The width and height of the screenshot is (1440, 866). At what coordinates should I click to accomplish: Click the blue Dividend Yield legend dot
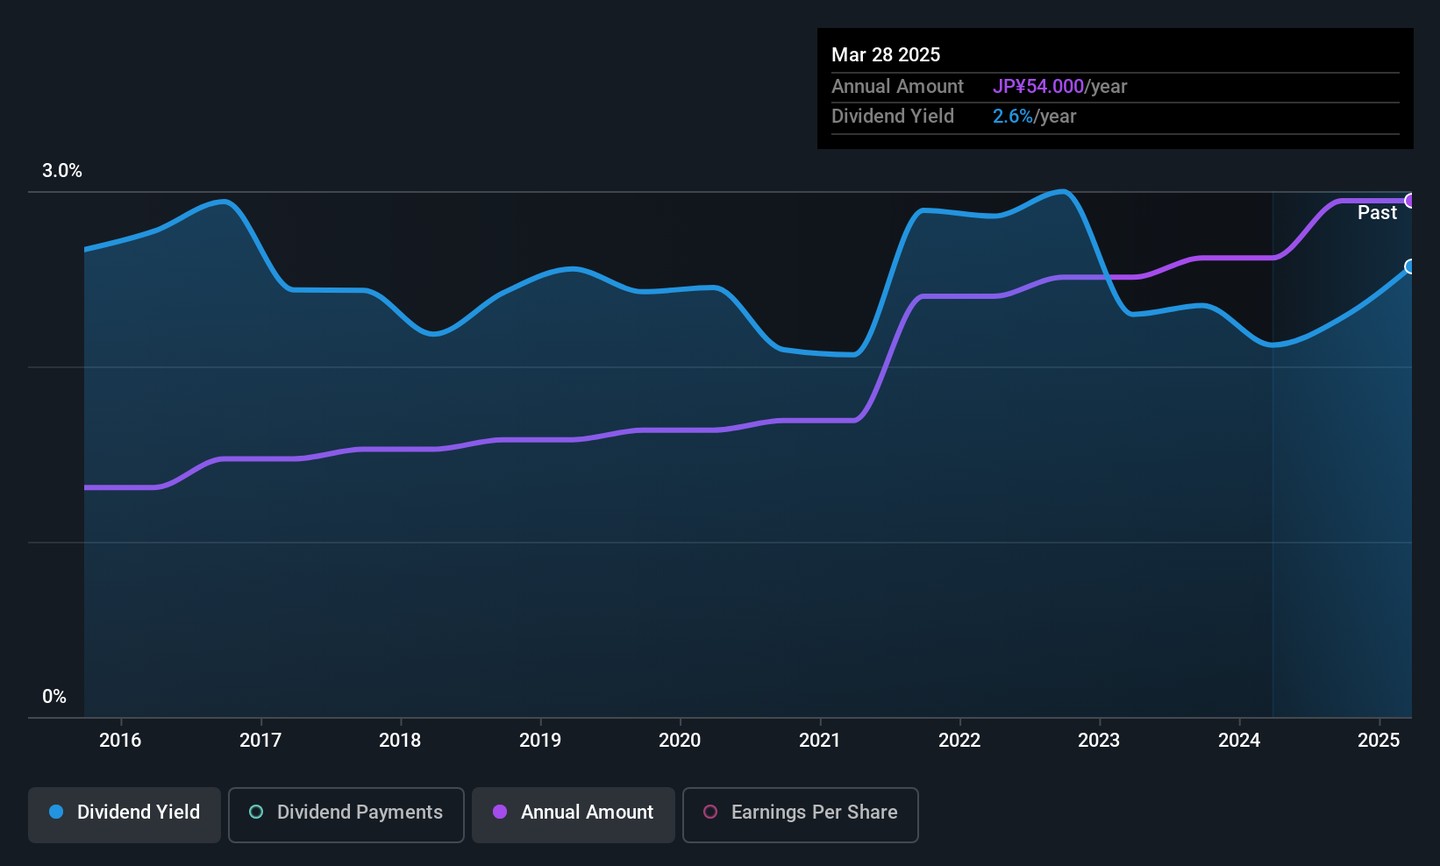57,812
